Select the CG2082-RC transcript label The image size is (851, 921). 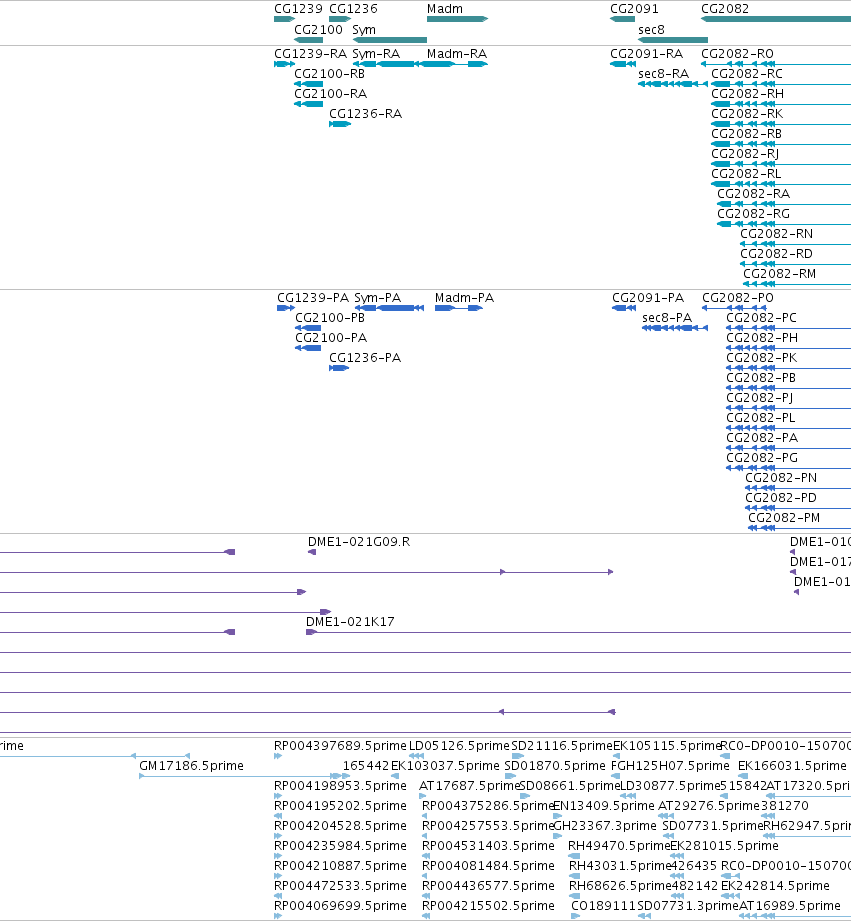(746, 73)
